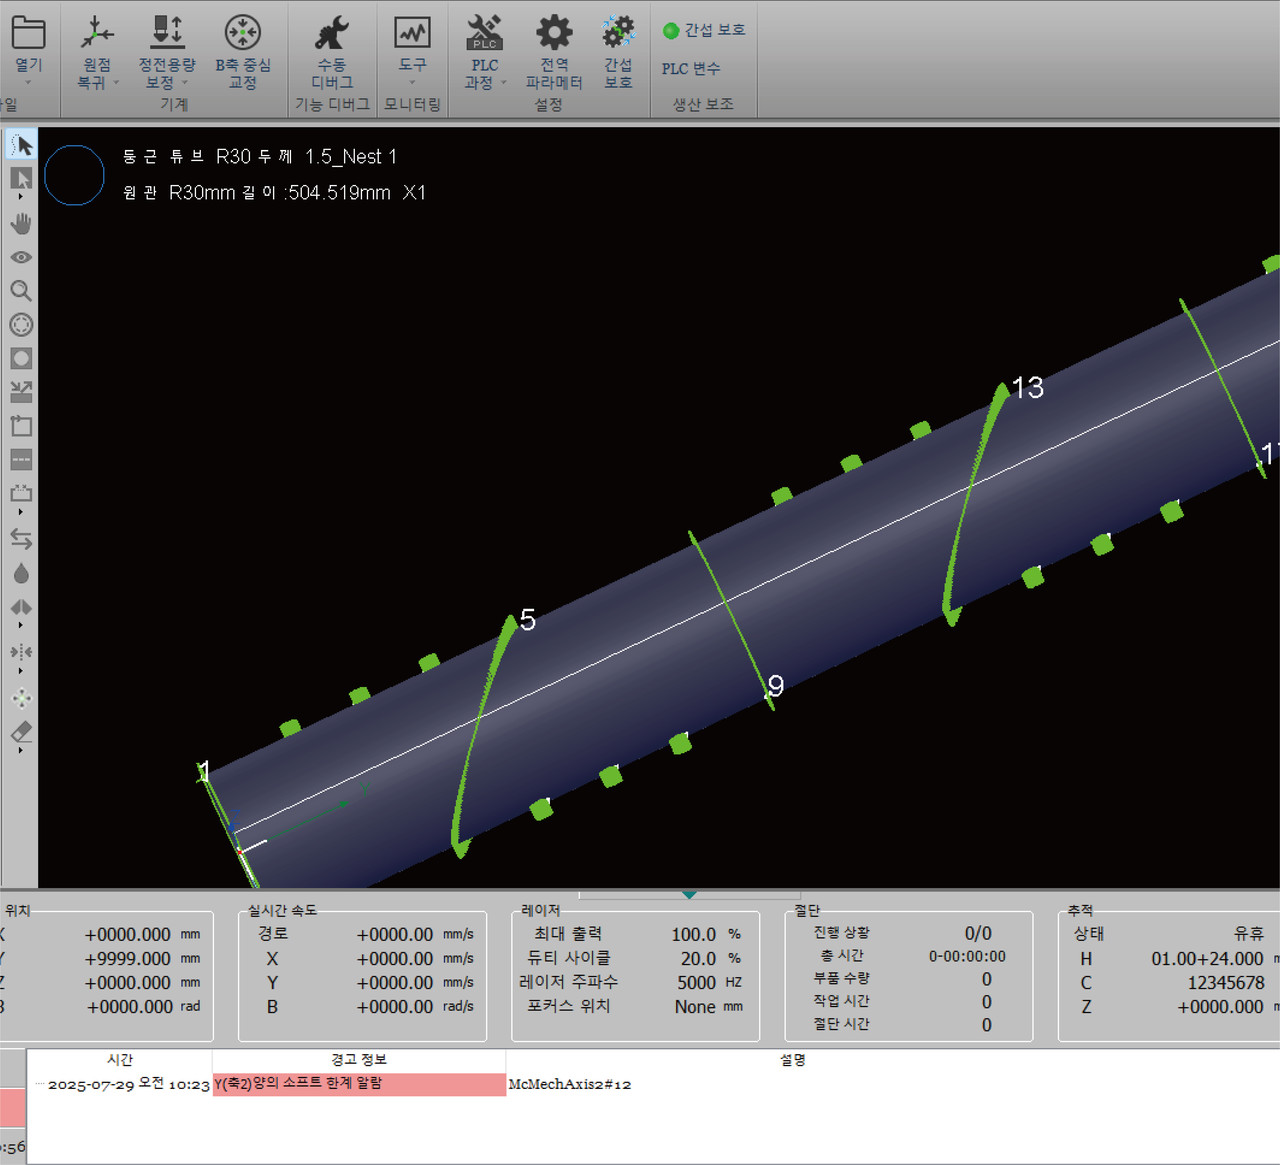This screenshot has height=1165, width=1280.
Task: Select the magnifier zoom tool
Action: click(21, 291)
